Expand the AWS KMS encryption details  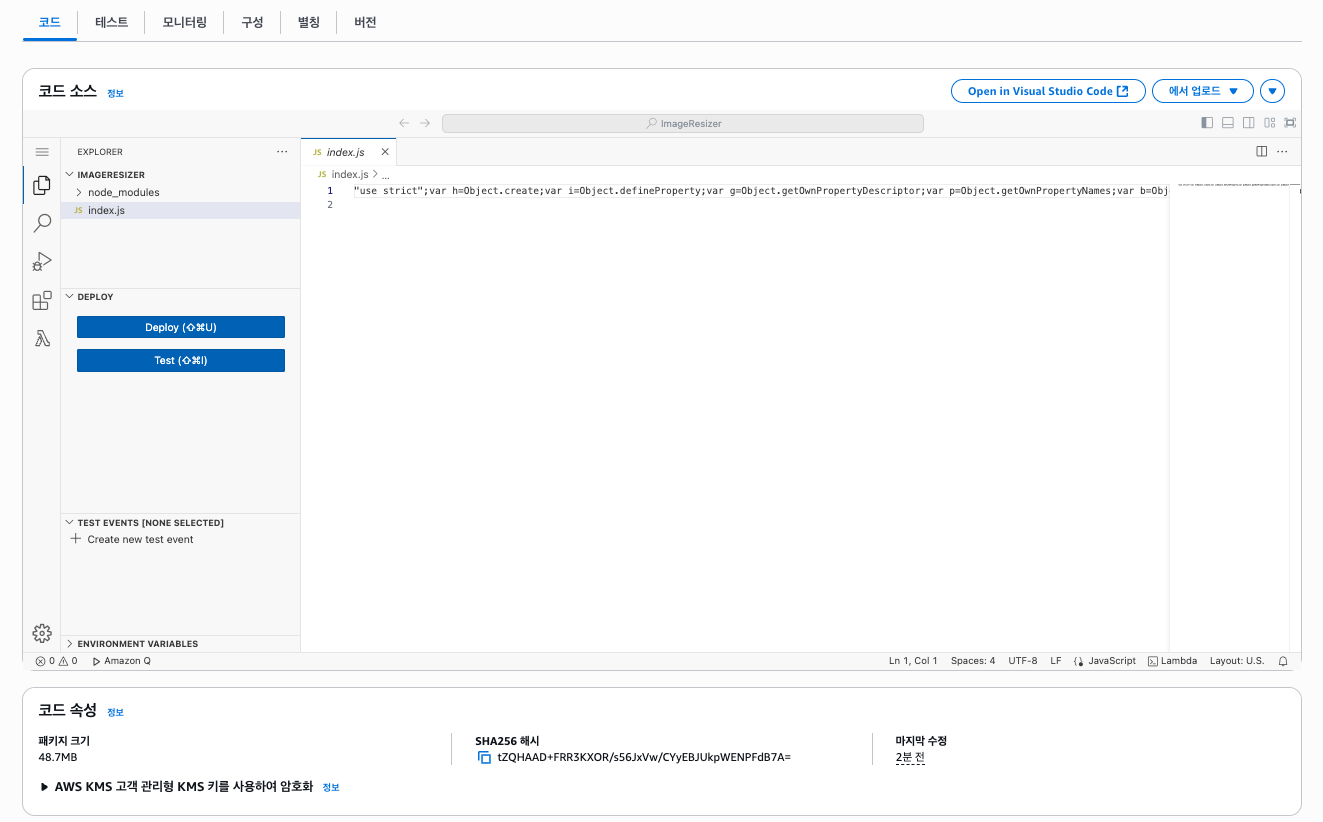pyautogui.click(x=45, y=787)
